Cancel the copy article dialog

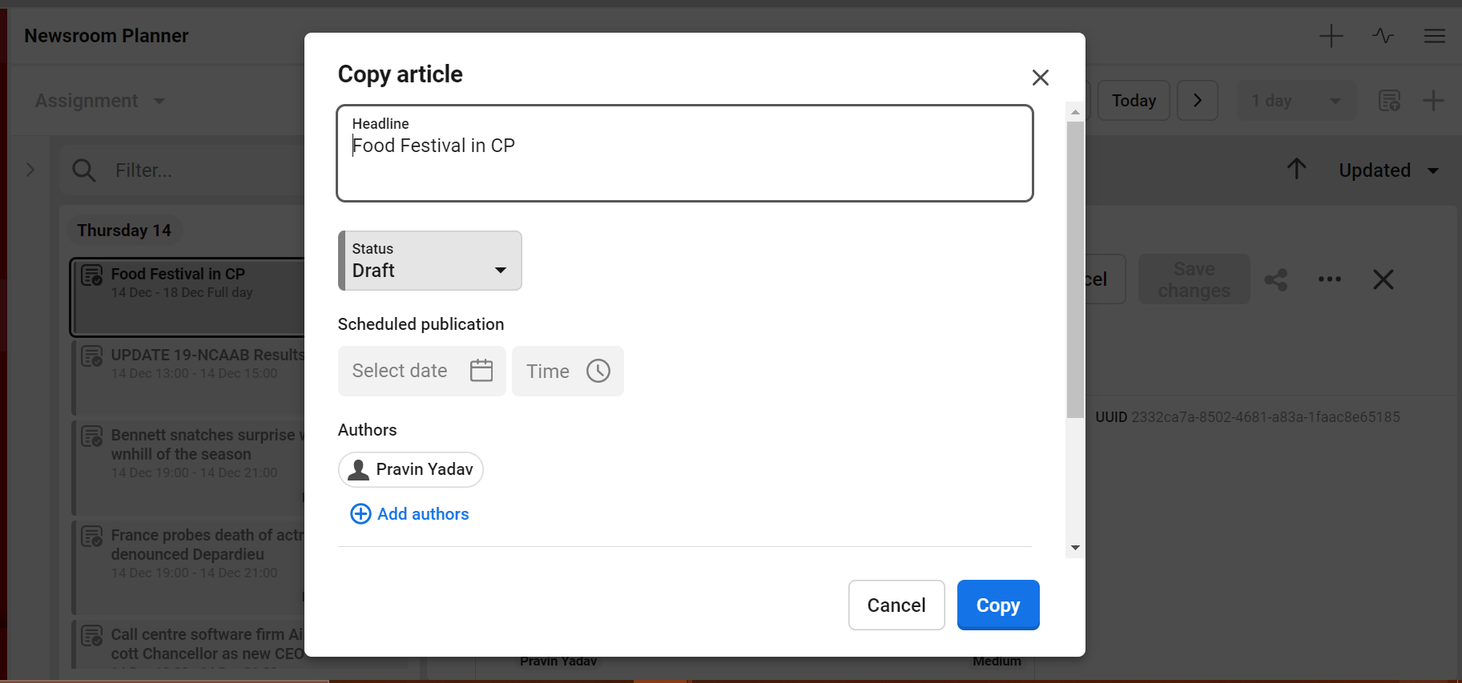896,605
